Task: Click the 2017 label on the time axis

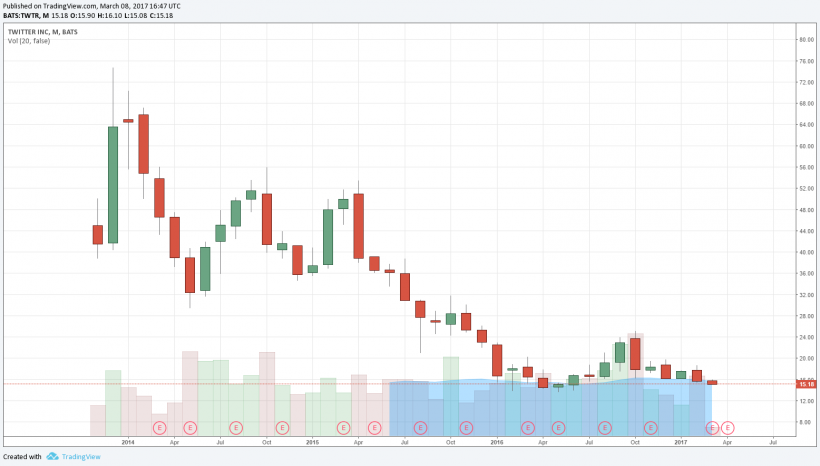Action: tap(681, 442)
